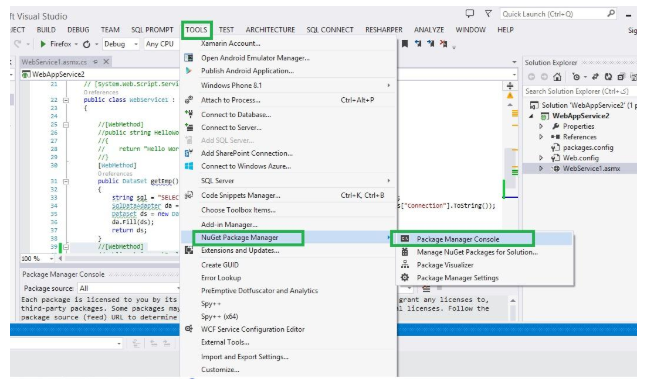647x379 pixels.
Task: Expand the Web.config node
Action: tap(541, 158)
